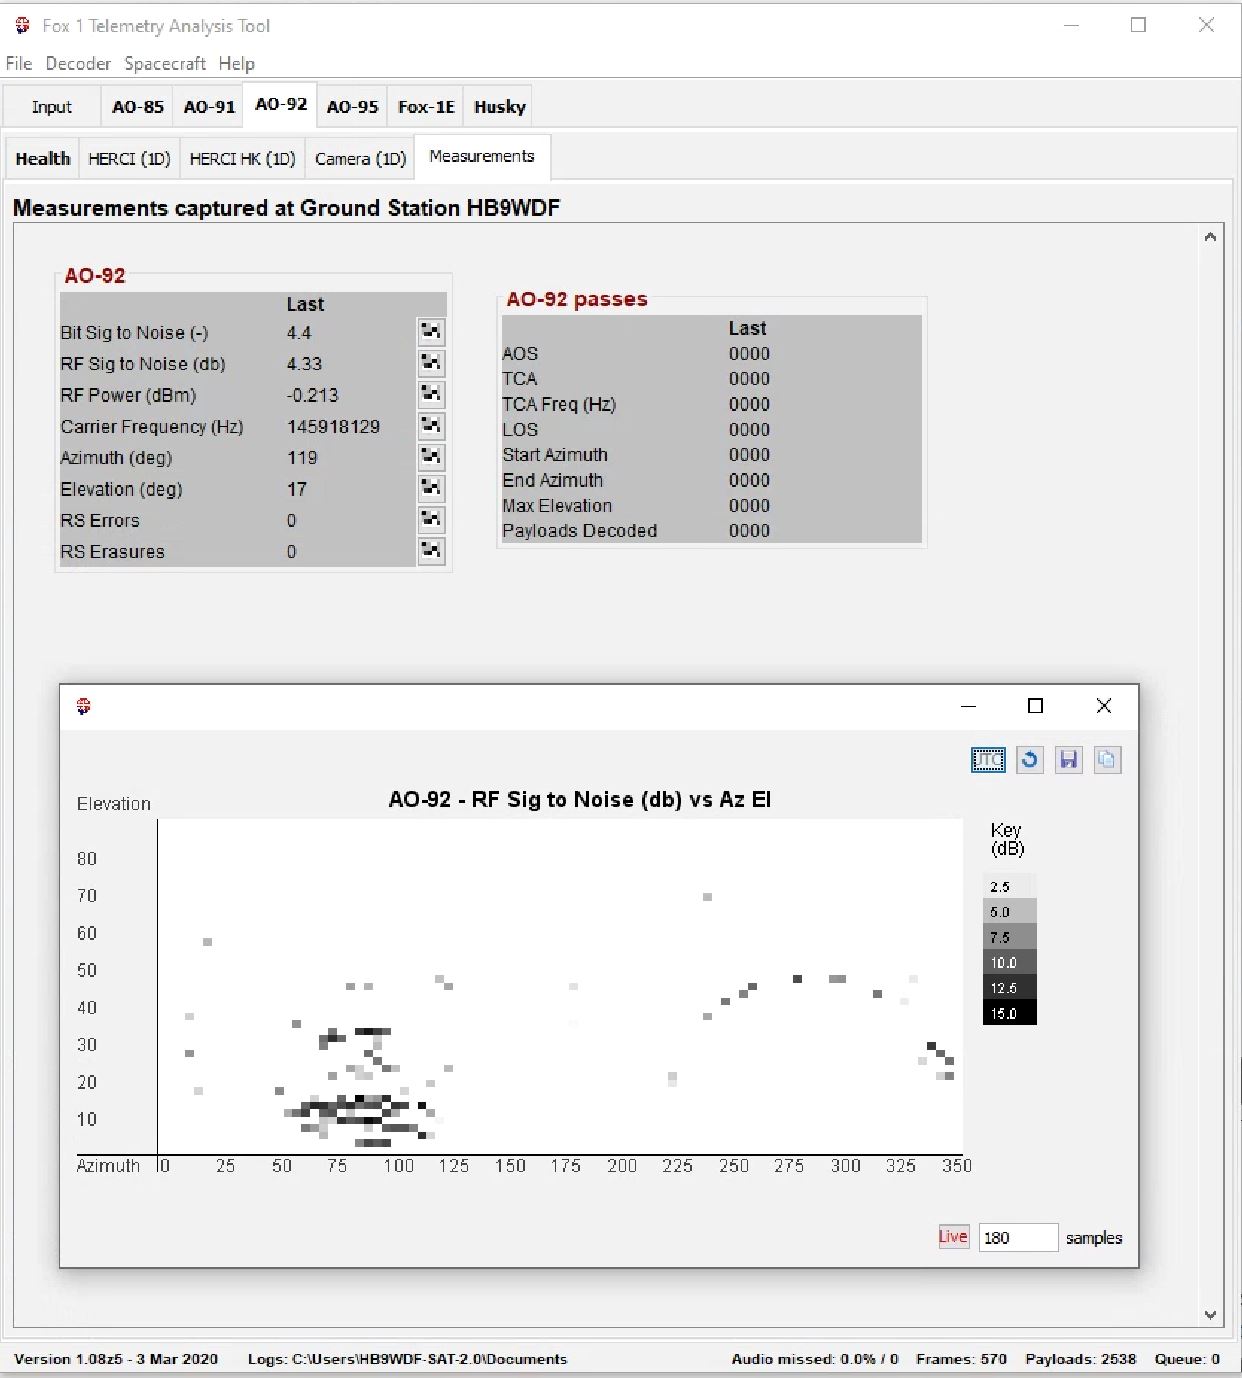Click the graph title AO-92 RF Sig to Noise
Screen dimensions: 1242x1378
point(580,800)
